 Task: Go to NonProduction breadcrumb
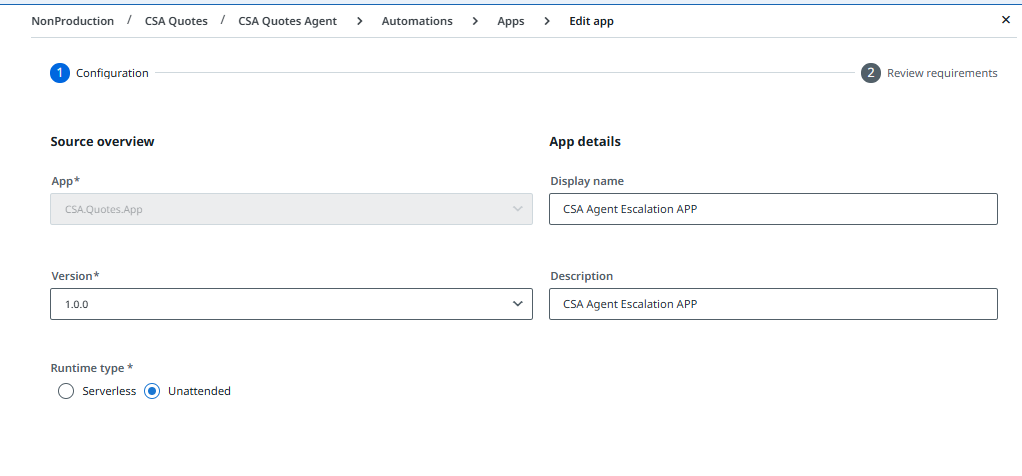pyautogui.click(x=72, y=21)
